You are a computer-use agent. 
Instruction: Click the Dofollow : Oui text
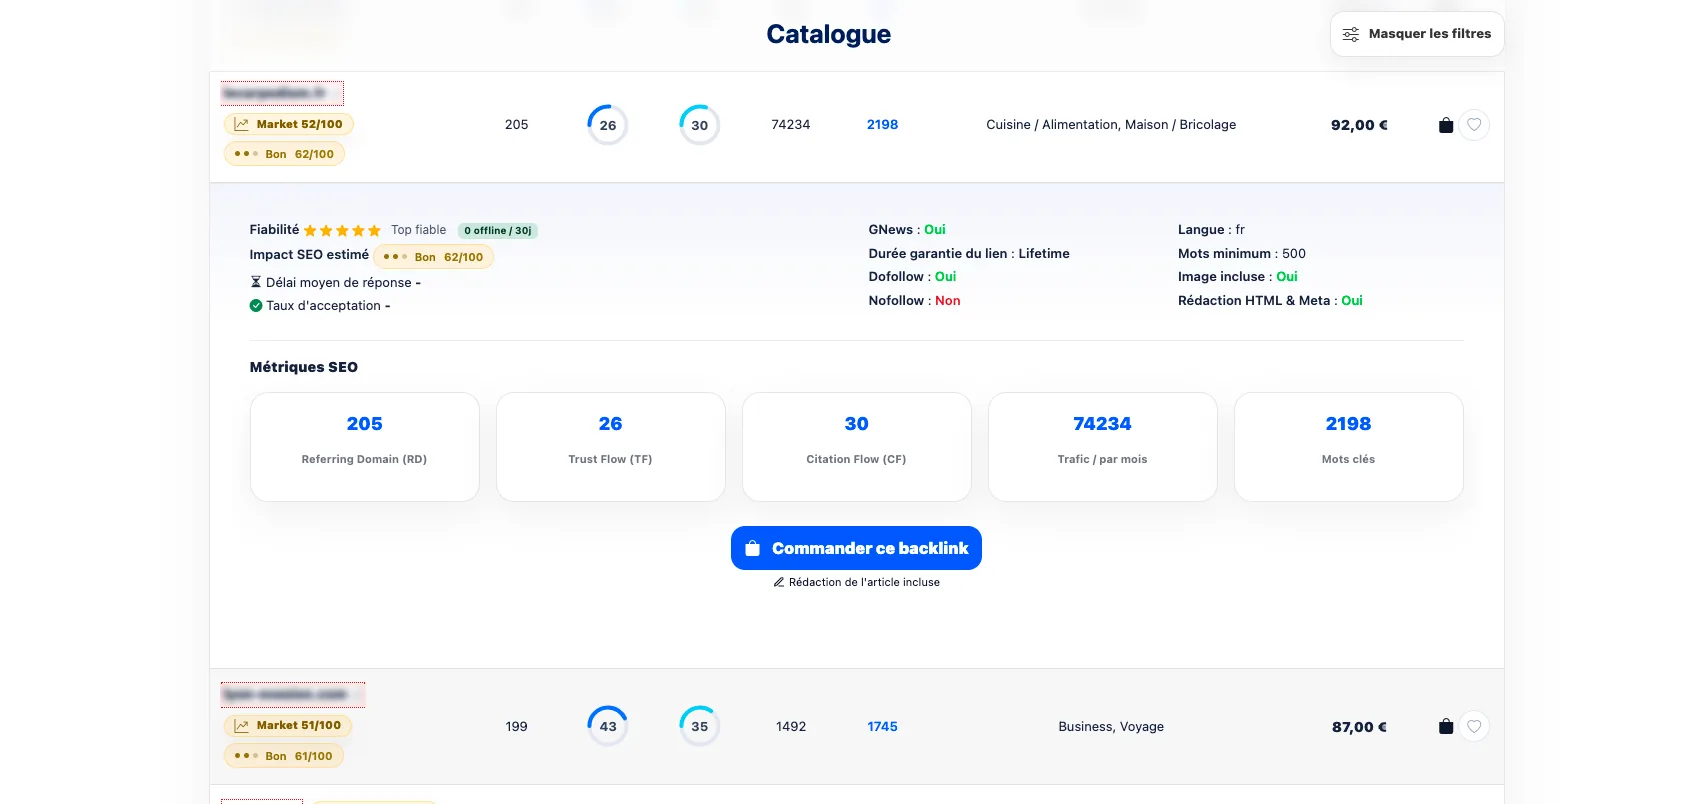coord(912,277)
